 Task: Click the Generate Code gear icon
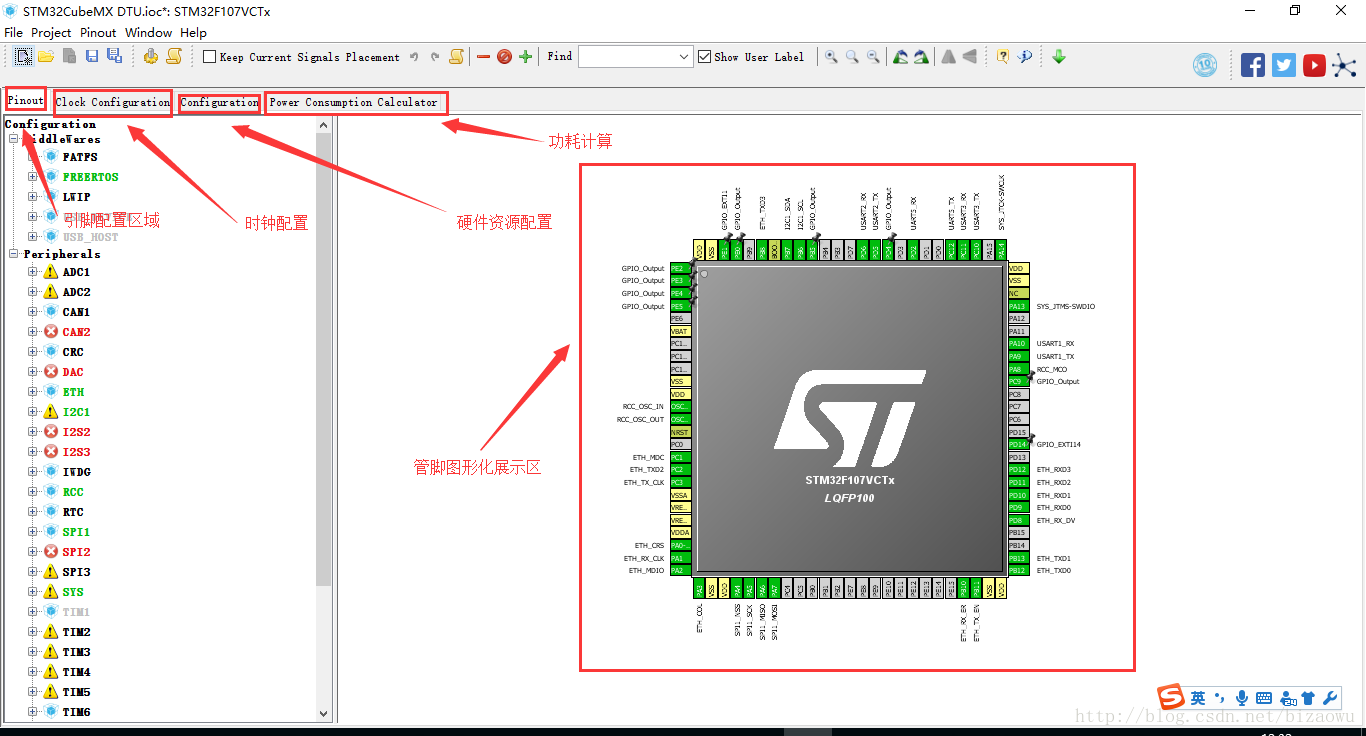(x=151, y=57)
